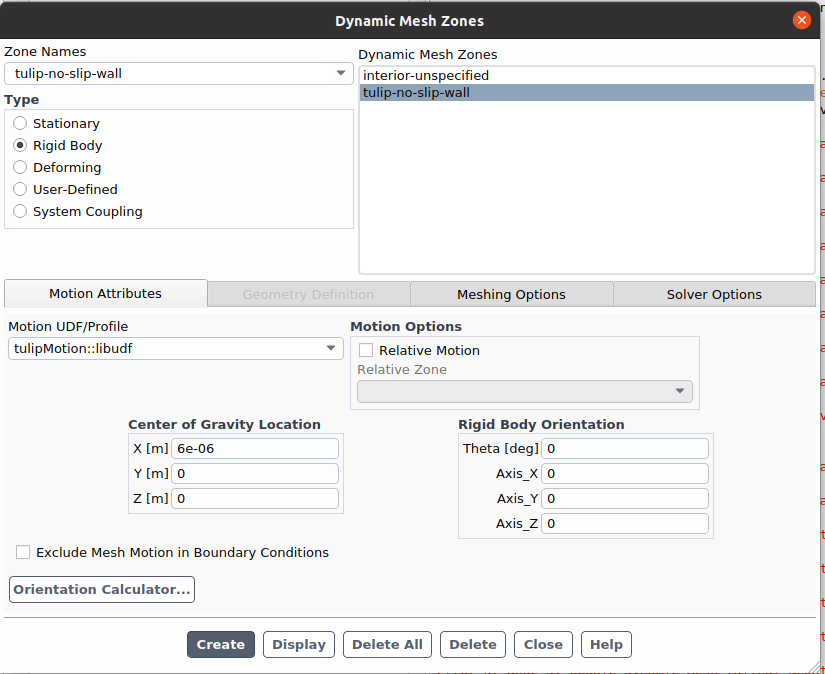Enable the Relative Motion checkbox
The height and width of the screenshot is (674, 825).
[x=366, y=351]
